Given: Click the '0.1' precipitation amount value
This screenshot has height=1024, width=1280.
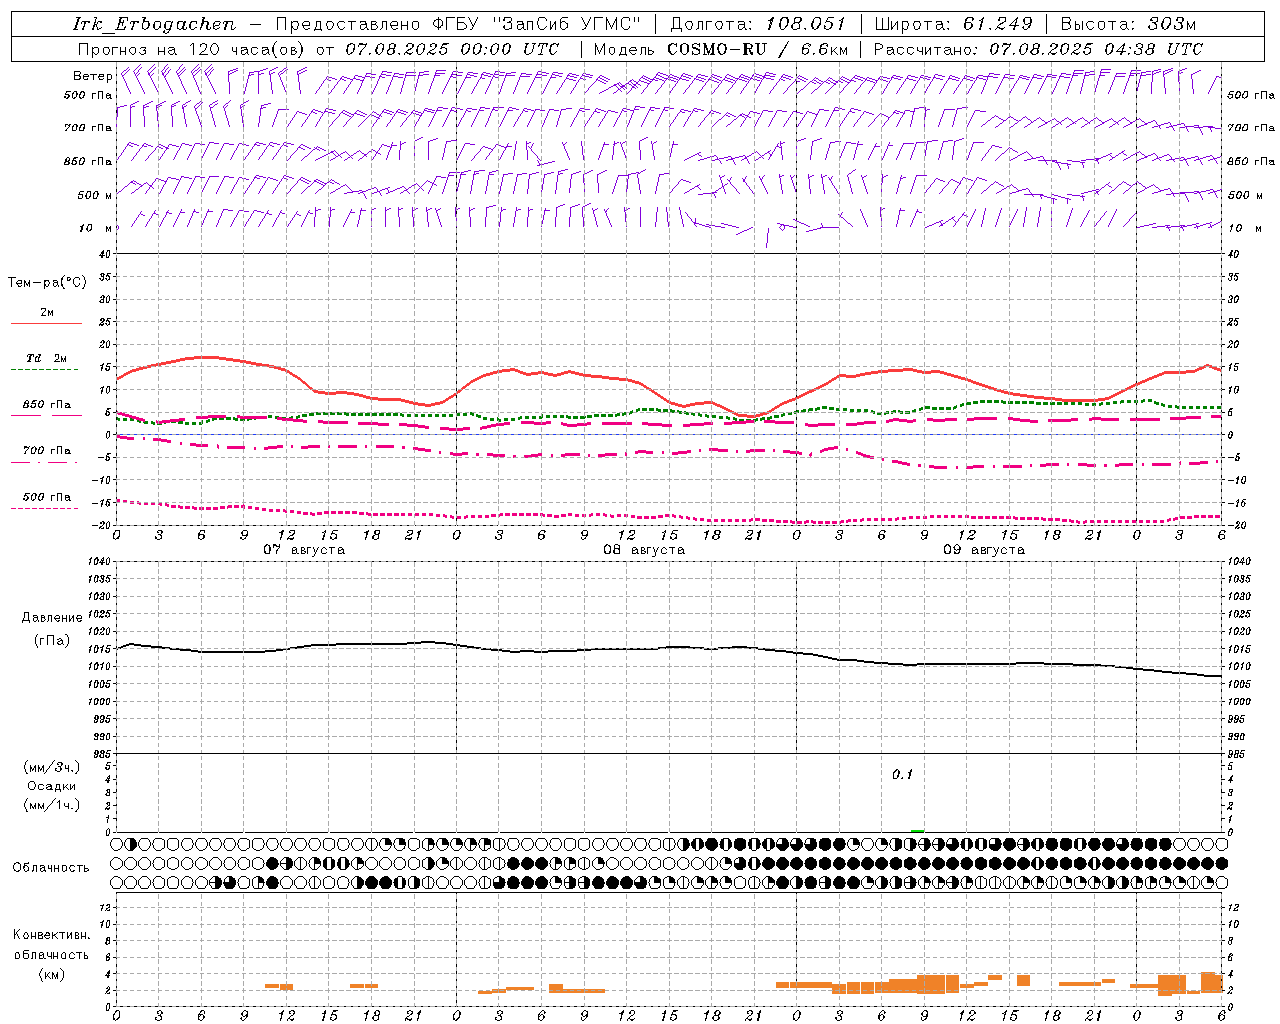Looking at the screenshot, I should [903, 775].
